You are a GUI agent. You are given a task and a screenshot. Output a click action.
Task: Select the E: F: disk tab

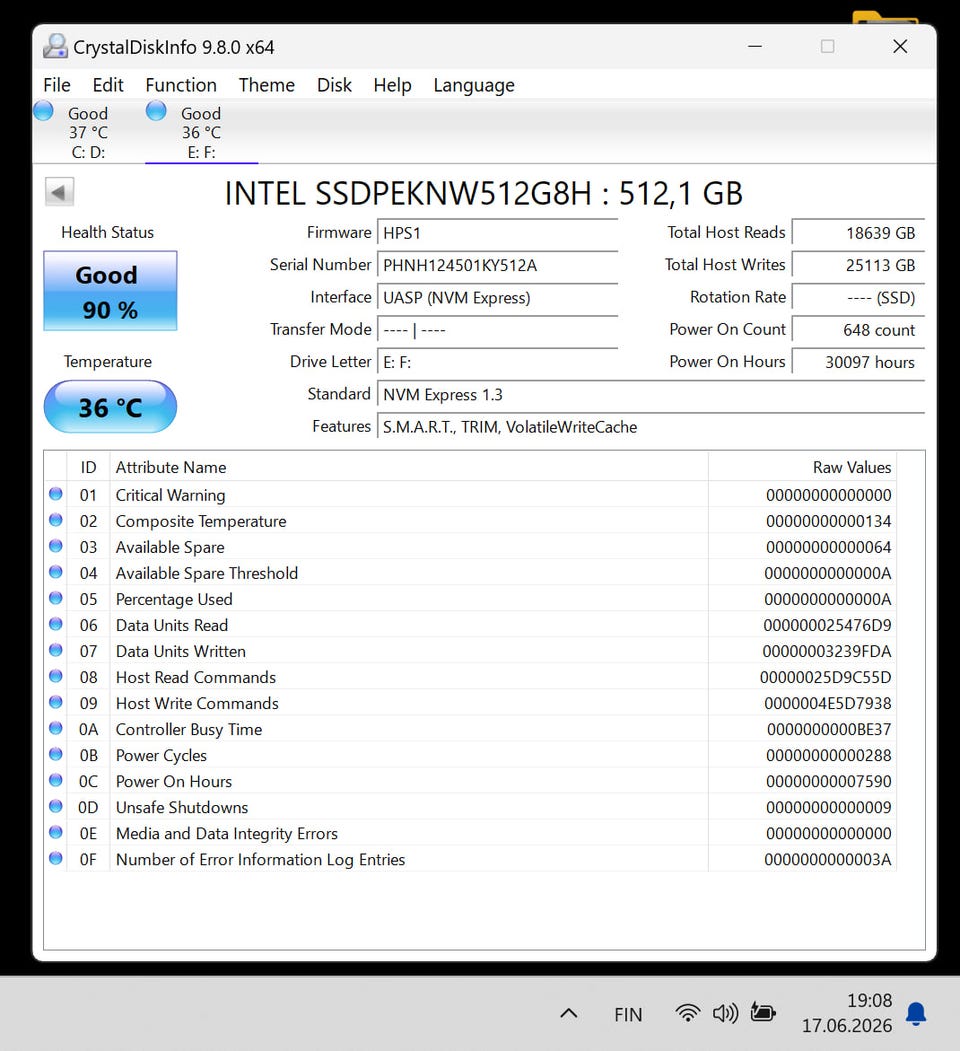(201, 131)
